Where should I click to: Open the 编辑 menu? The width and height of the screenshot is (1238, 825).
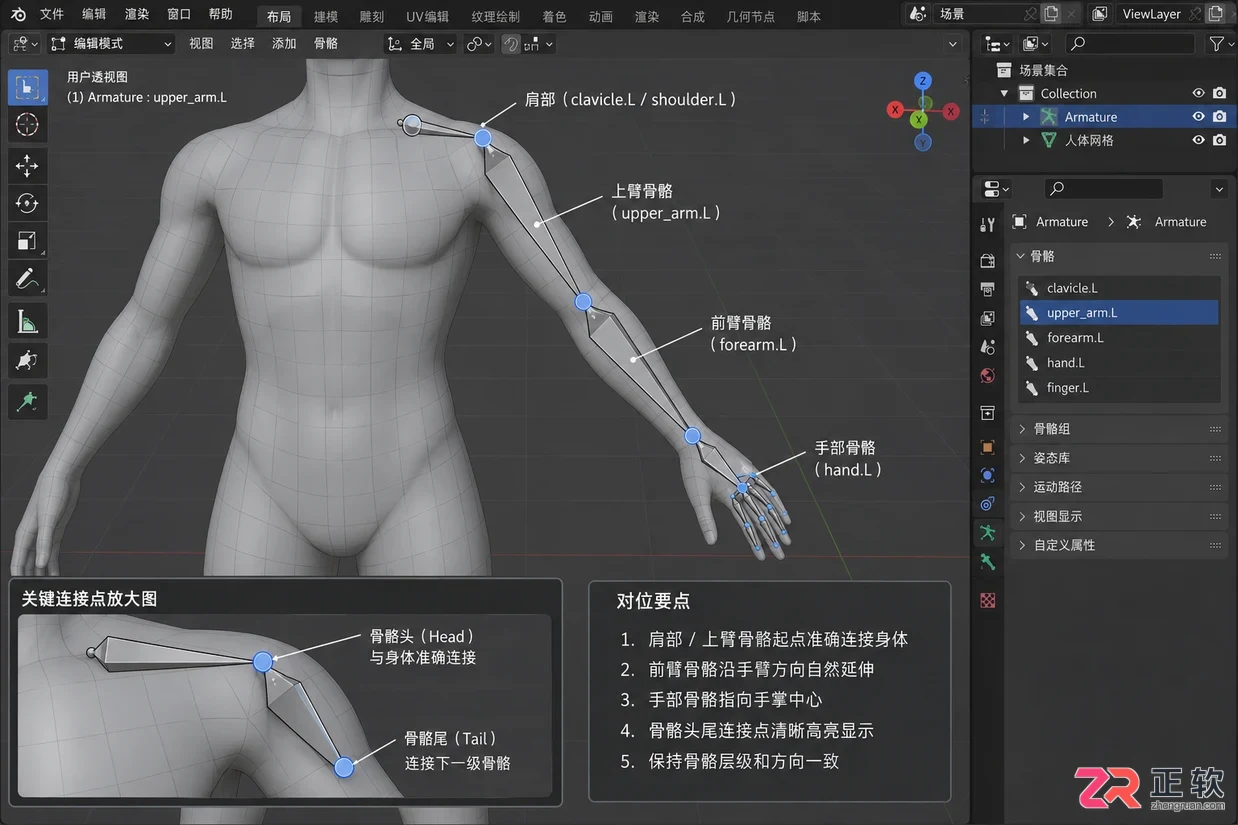coord(94,14)
